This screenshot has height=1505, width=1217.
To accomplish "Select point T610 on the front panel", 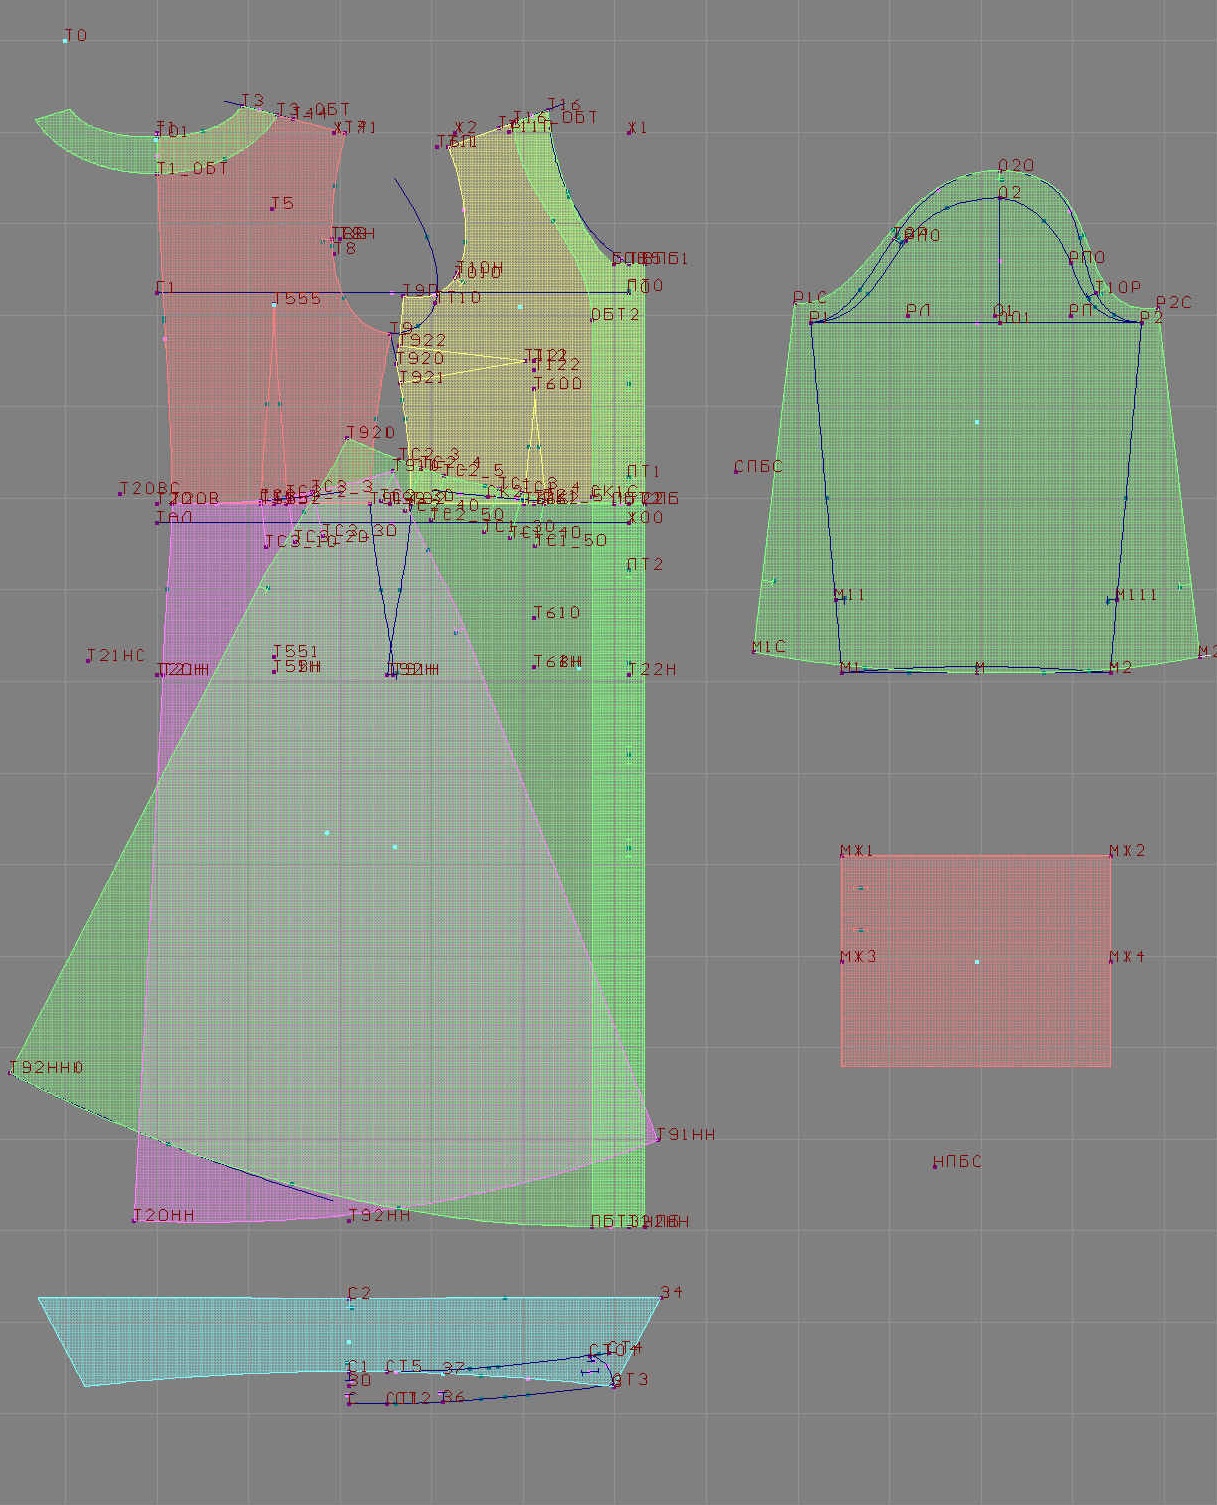I will pos(535,617).
